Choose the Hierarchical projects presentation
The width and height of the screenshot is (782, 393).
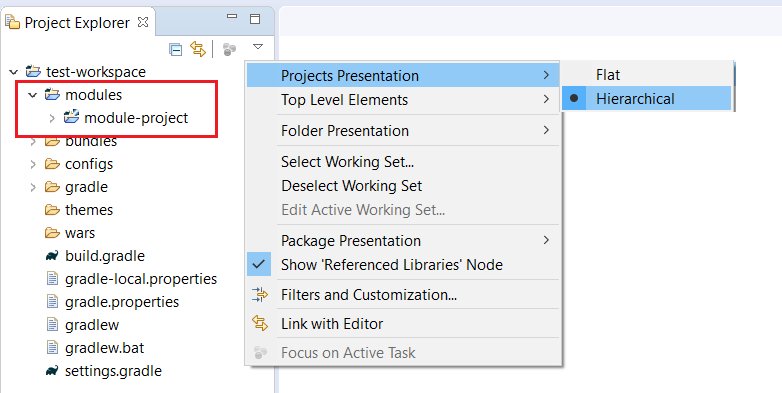pos(647,99)
